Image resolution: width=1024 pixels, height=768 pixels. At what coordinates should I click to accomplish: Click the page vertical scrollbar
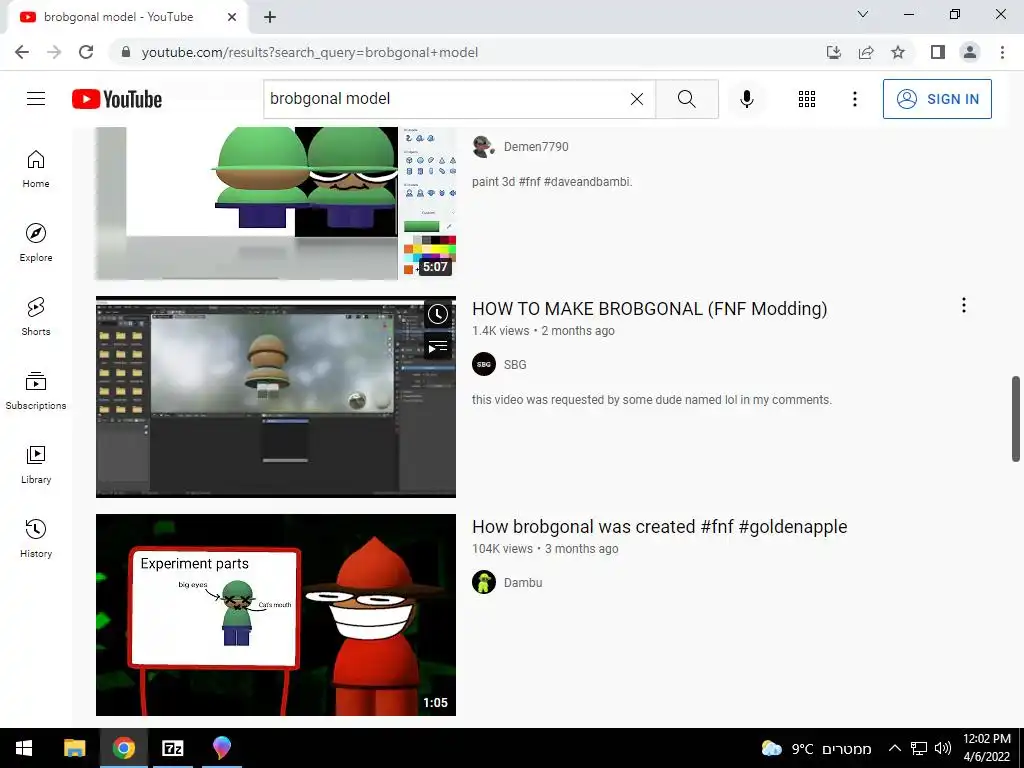pyautogui.click(x=1016, y=419)
